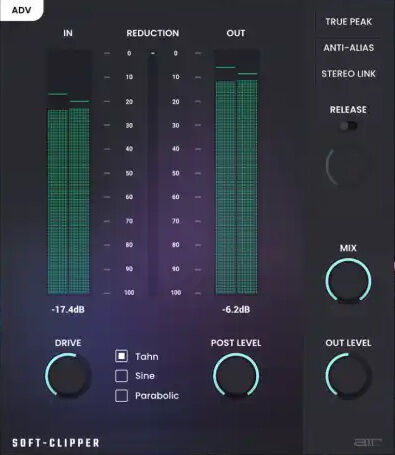Click the AIR logo icon

point(367,443)
